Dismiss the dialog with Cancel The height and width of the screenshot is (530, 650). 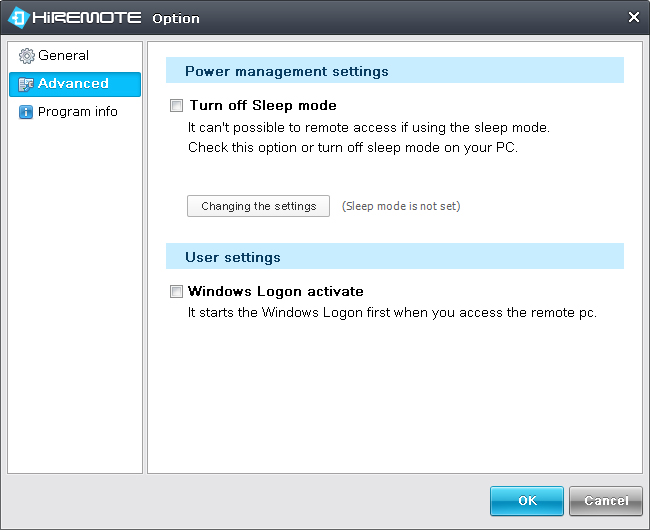coord(606,501)
